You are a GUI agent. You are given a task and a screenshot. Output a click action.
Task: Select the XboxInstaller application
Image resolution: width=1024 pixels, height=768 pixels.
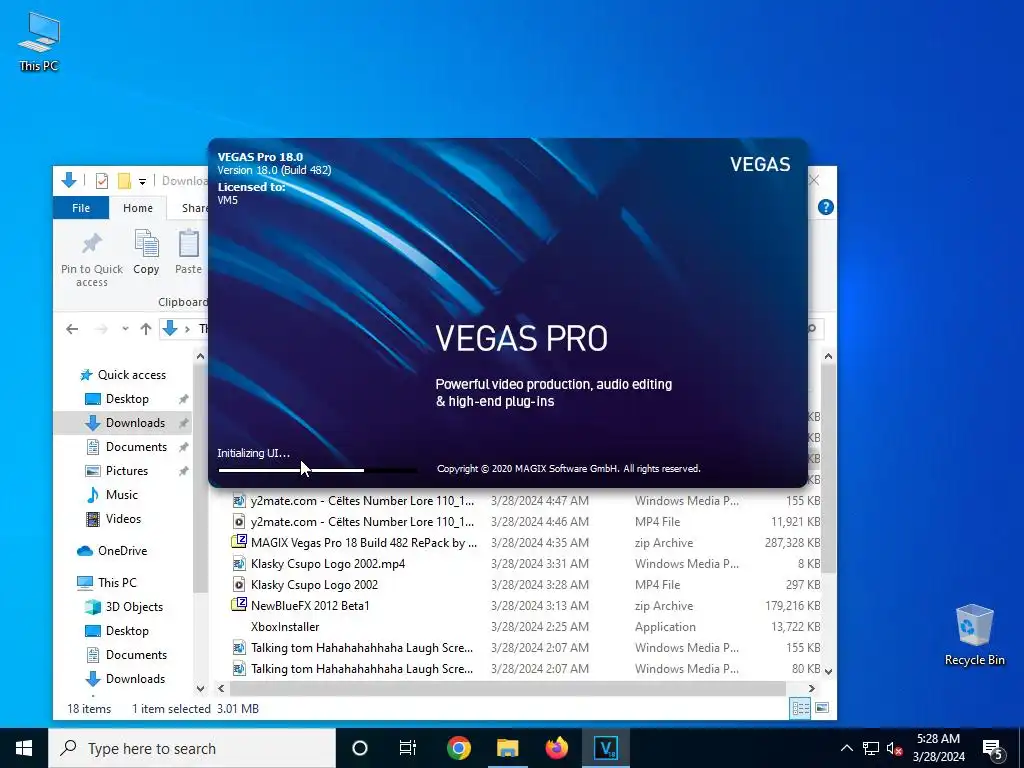point(526,626)
